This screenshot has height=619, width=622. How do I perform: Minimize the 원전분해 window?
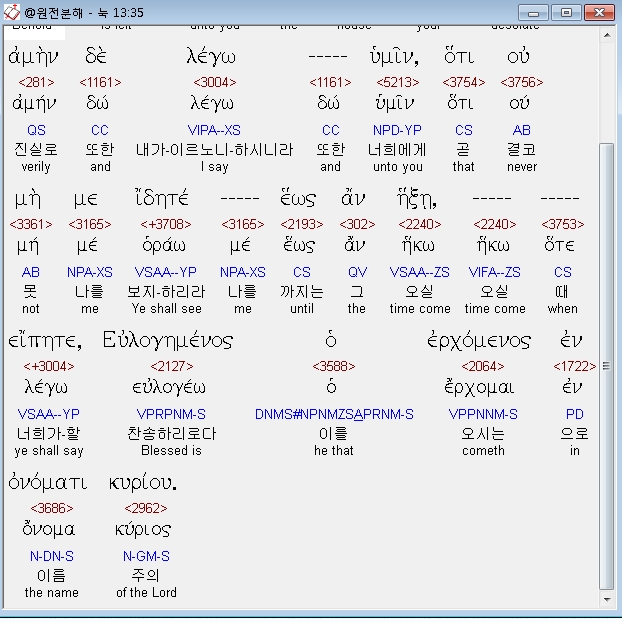[x=533, y=13]
